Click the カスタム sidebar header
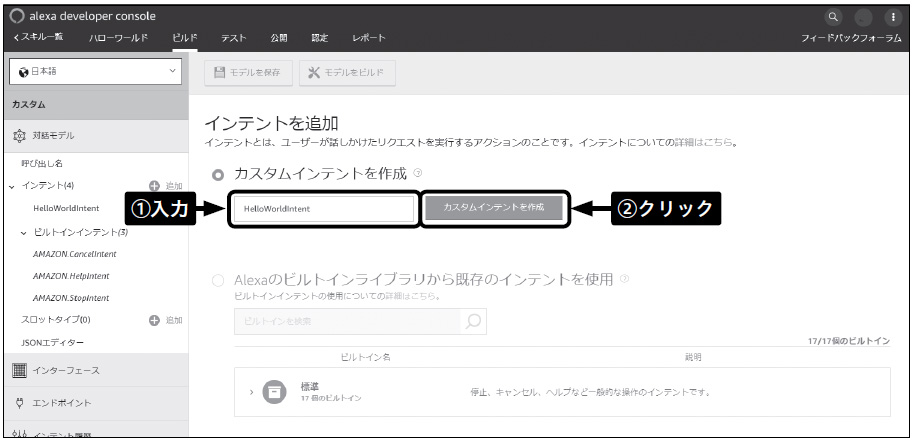Image resolution: width=913 pixels, height=441 pixels. tap(96, 105)
